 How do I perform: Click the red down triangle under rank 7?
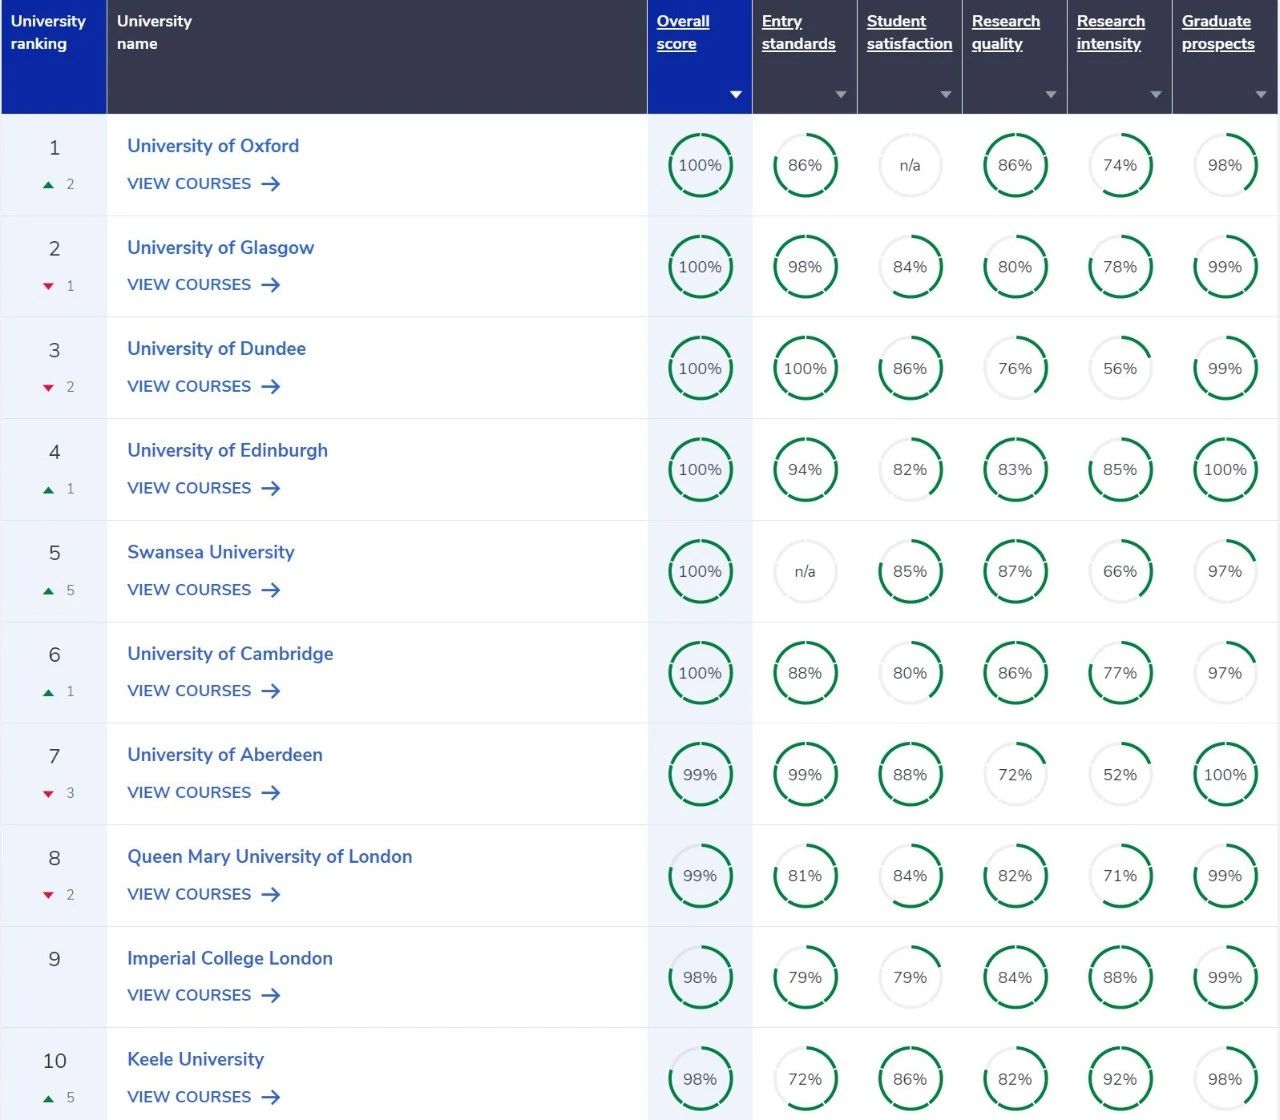[48, 794]
